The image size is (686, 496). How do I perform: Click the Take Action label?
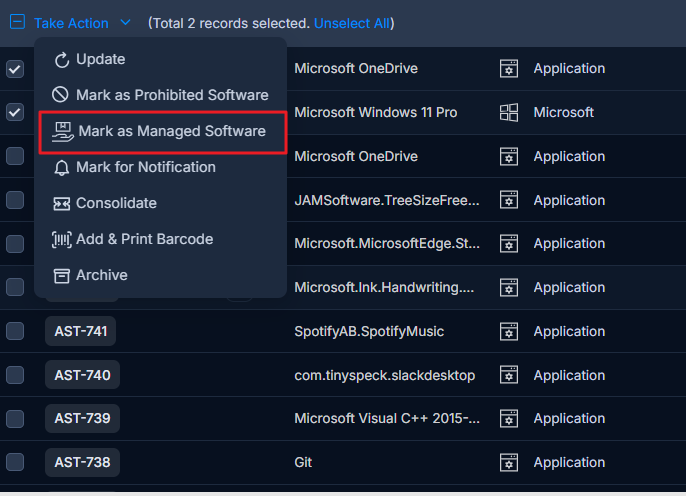point(71,23)
